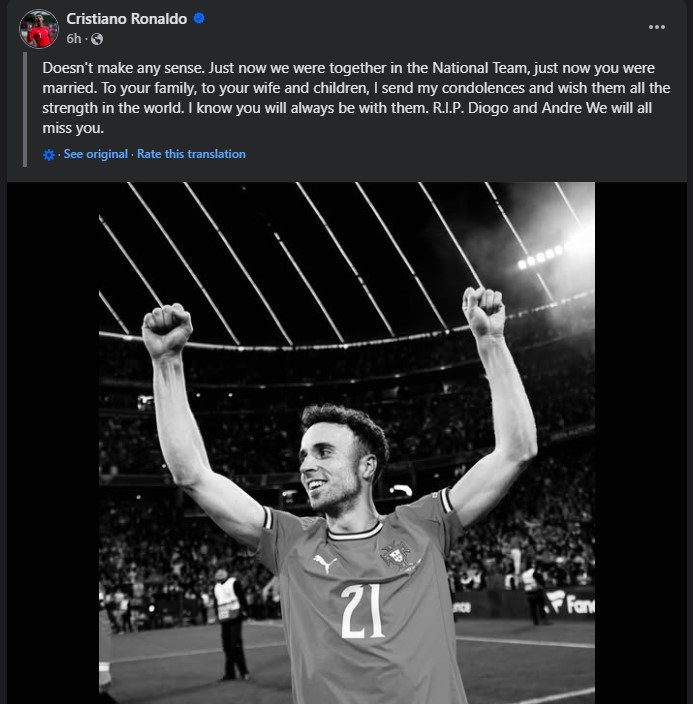Image resolution: width=693 pixels, height=704 pixels.
Task: Open the black-and-white player photo
Action: pyautogui.click(x=346, y=442)
